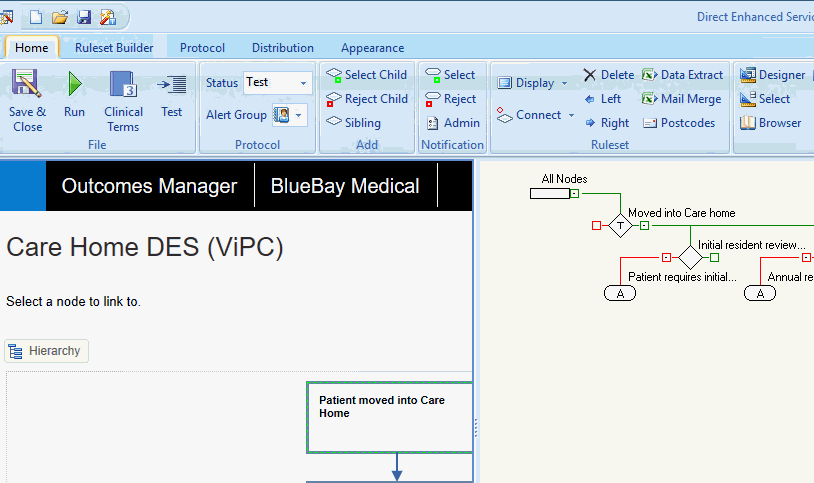Toggle the red box above Patient requires initial
This screenshot has width=814, height=483.
click(666, 258)
